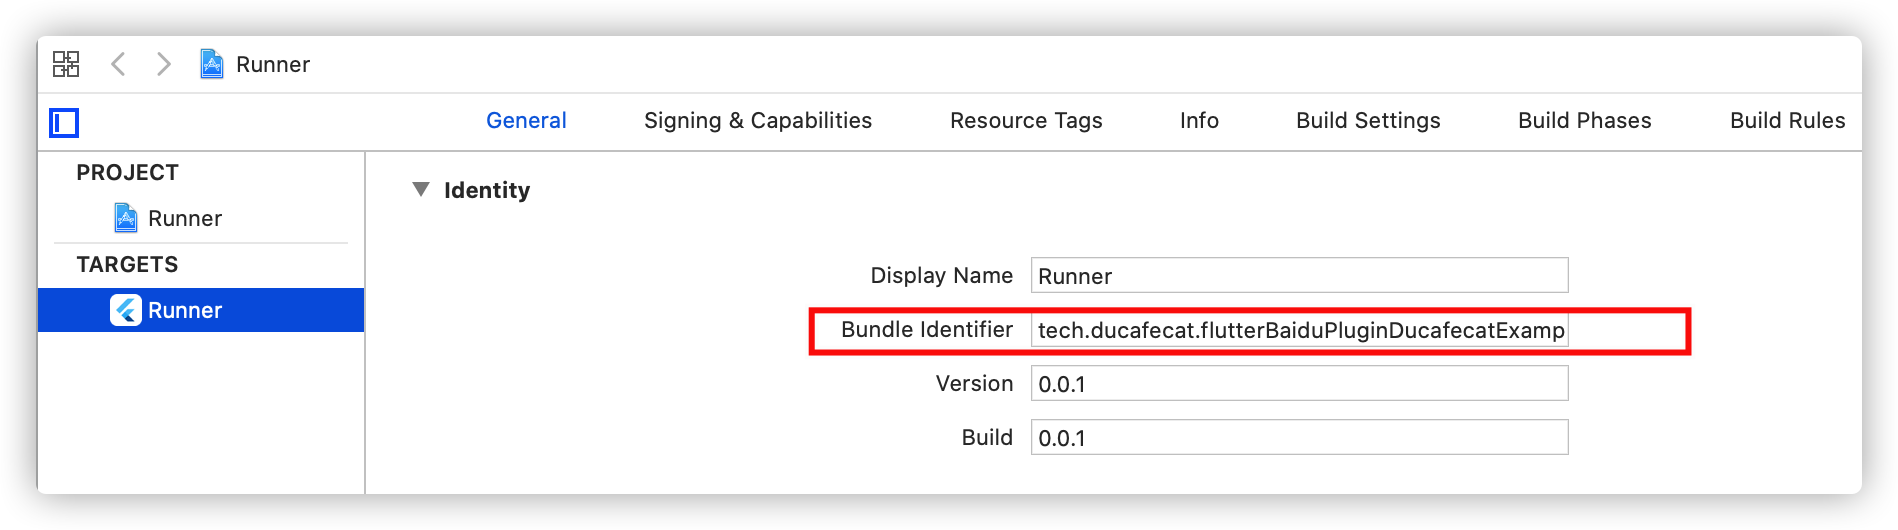1898x530 pixels.
Task: Toggle the project and targets sidebar icon
Action: pyautogui.click(x=64, y=123)
